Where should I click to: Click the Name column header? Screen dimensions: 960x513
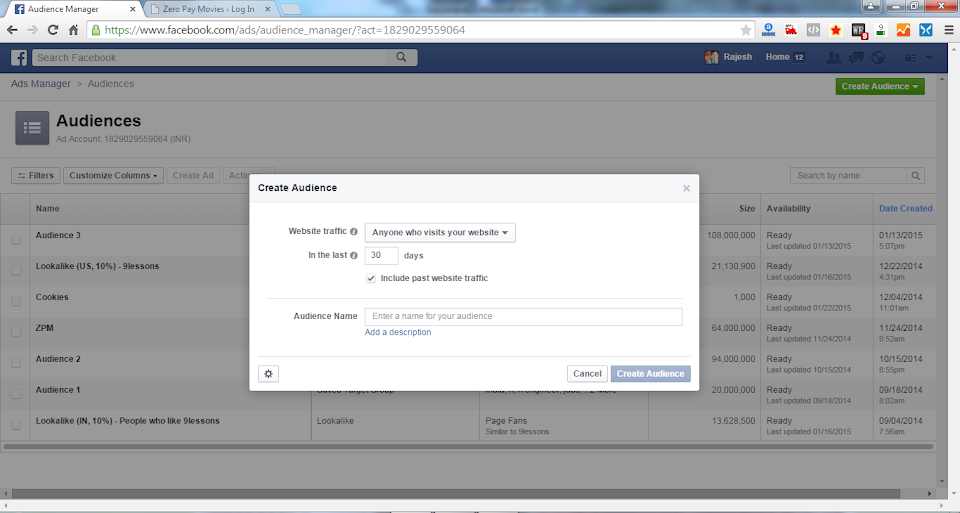(x=47, y=209)
